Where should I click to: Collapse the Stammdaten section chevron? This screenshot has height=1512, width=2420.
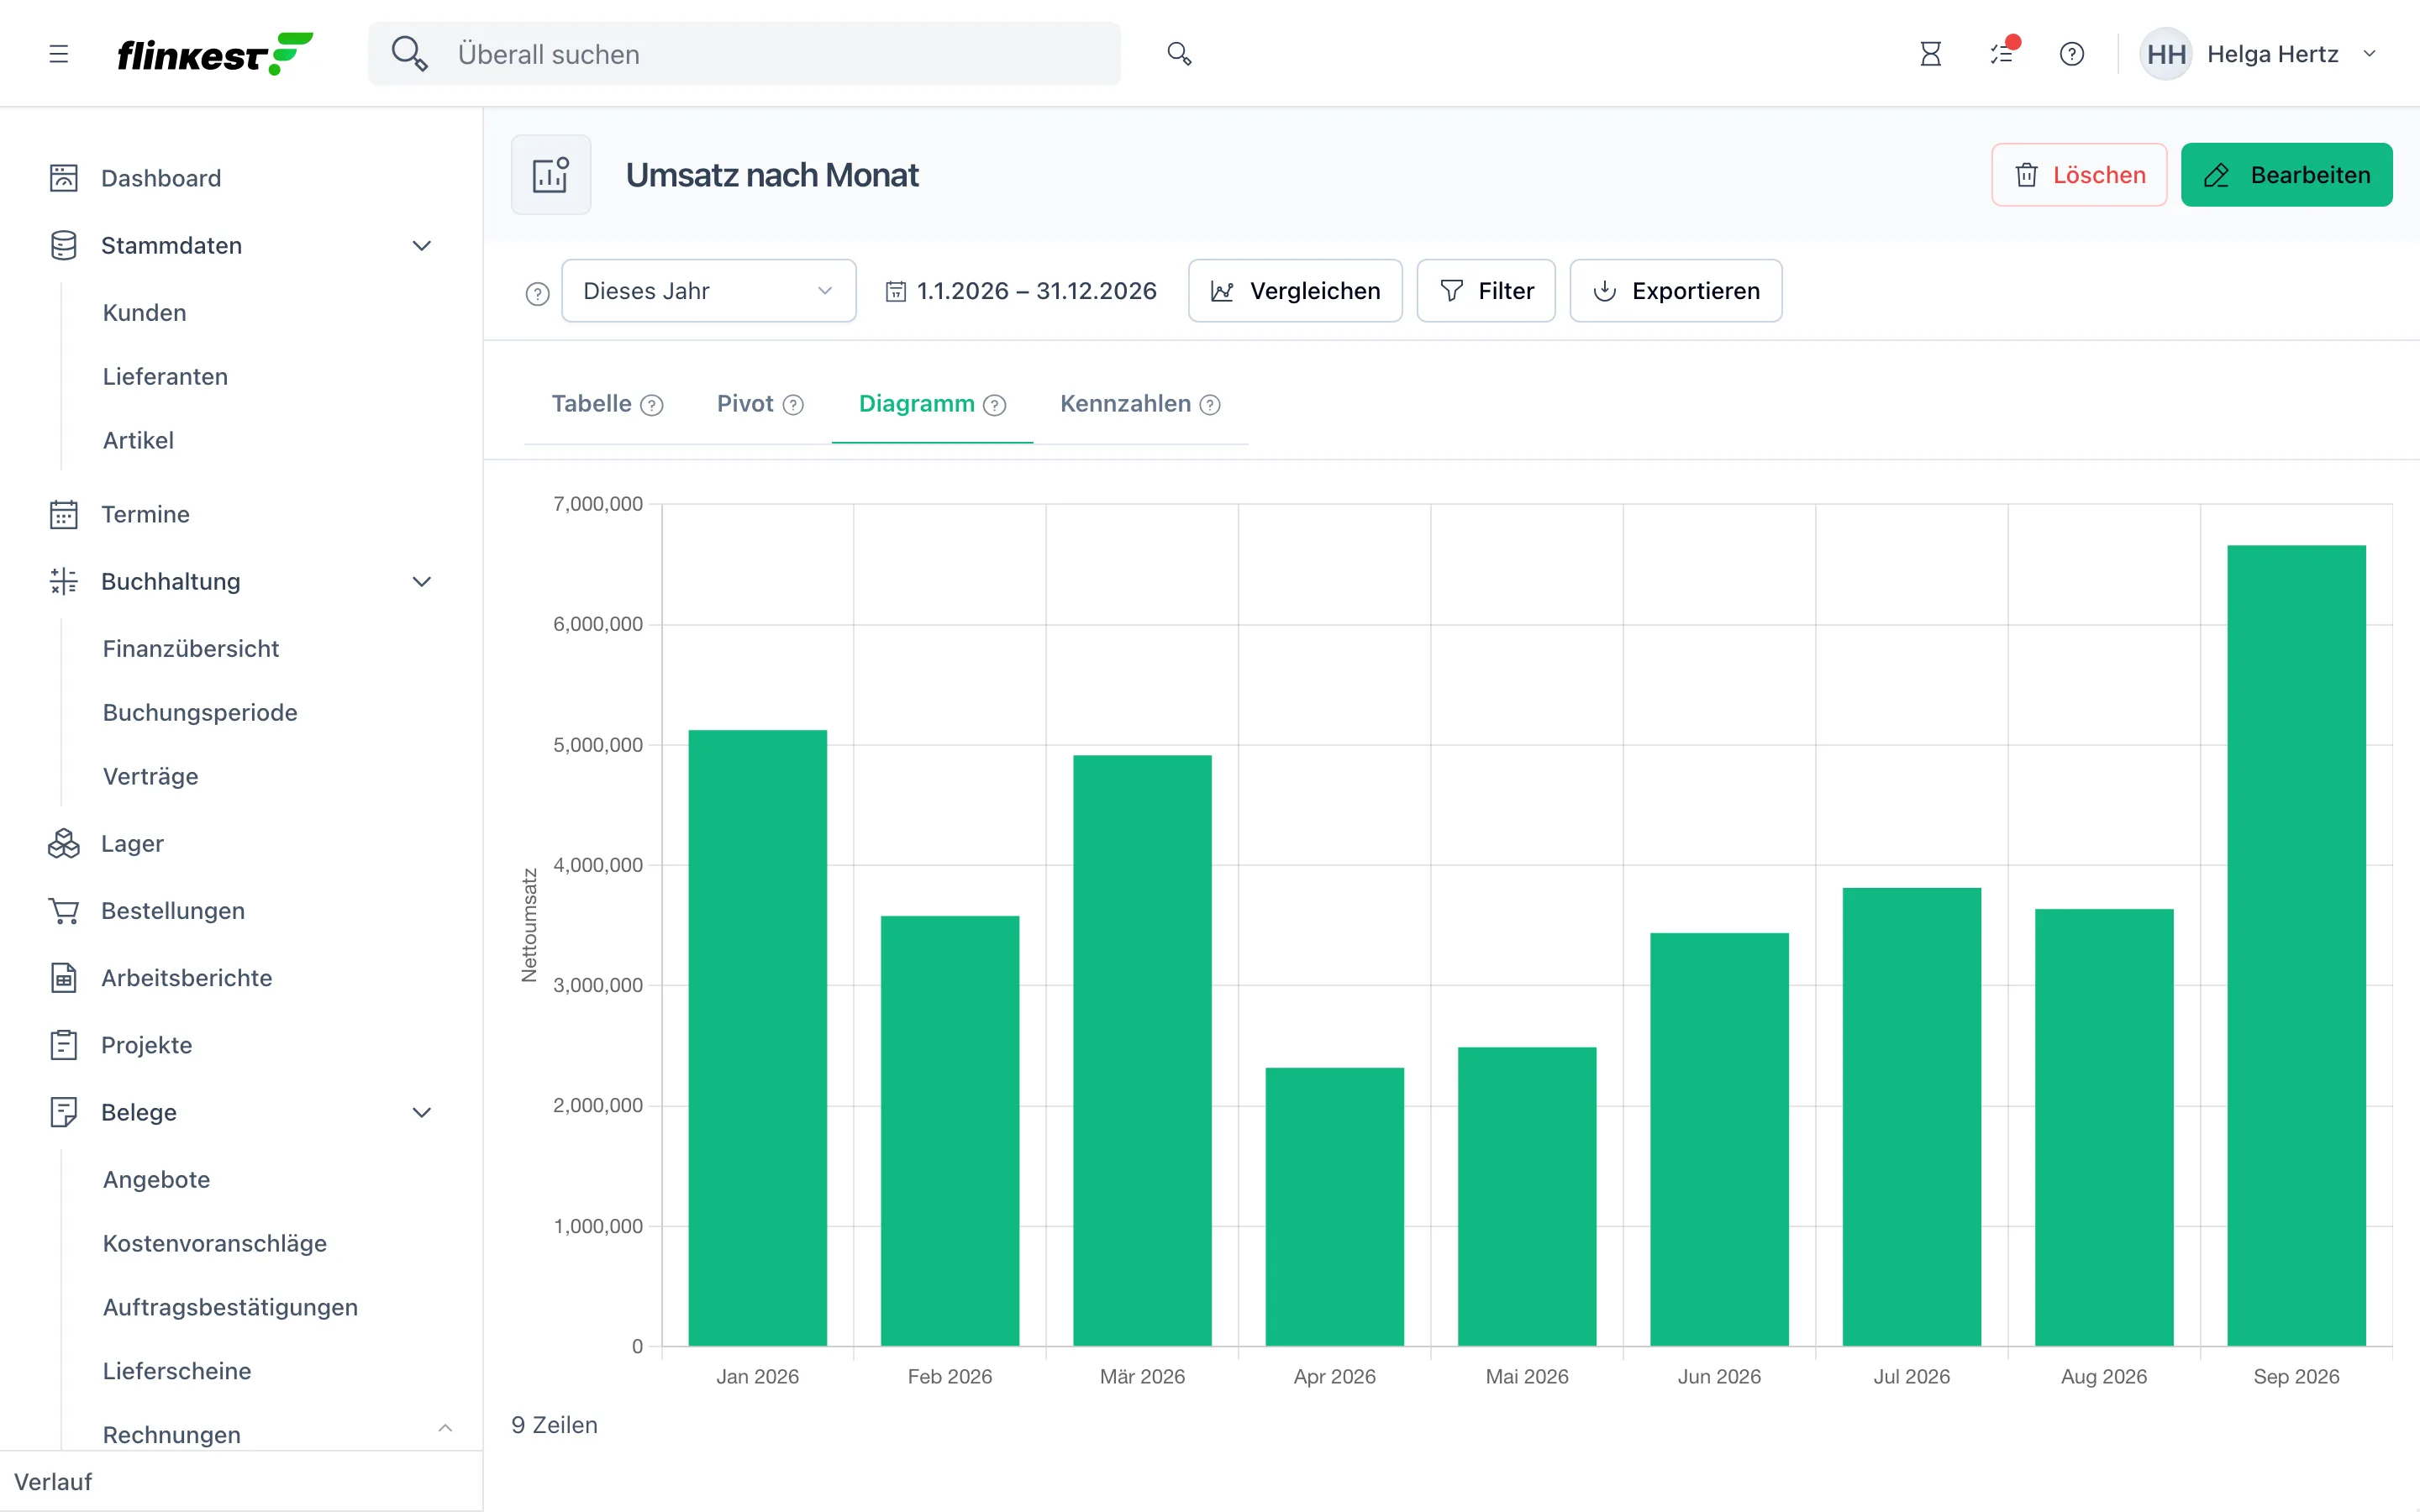pos(422,246)
